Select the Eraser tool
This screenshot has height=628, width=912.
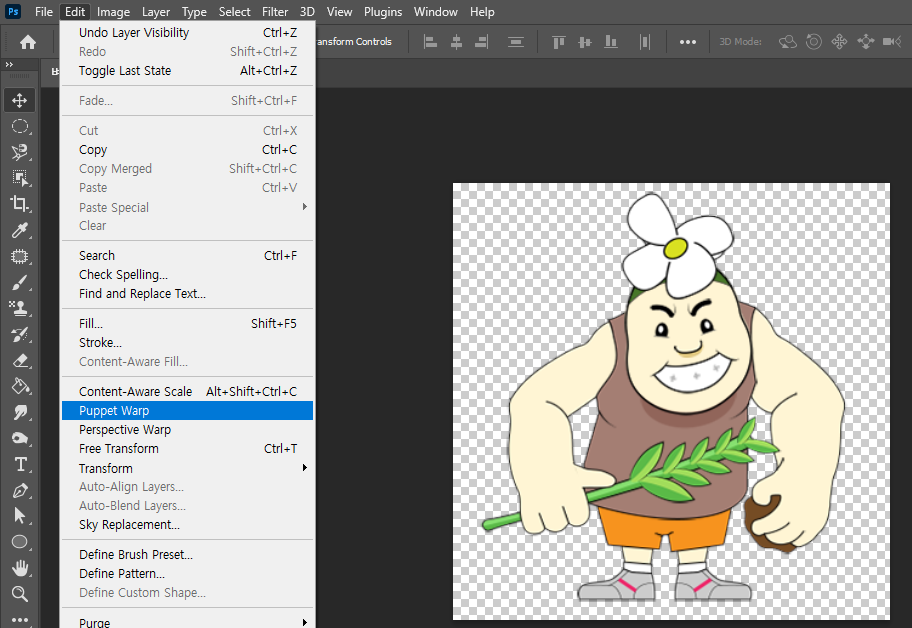(x=20, y=361)
